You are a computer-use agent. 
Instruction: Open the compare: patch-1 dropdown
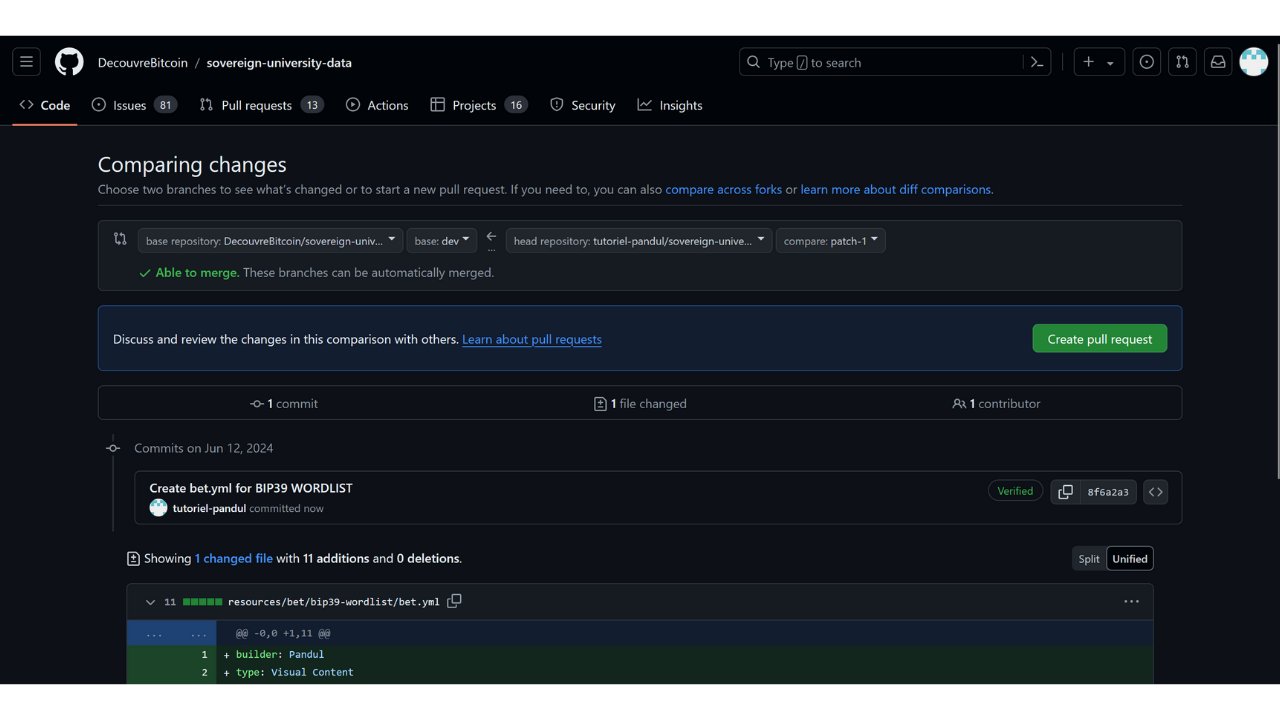pyautogui.click(x=830, y=241)
